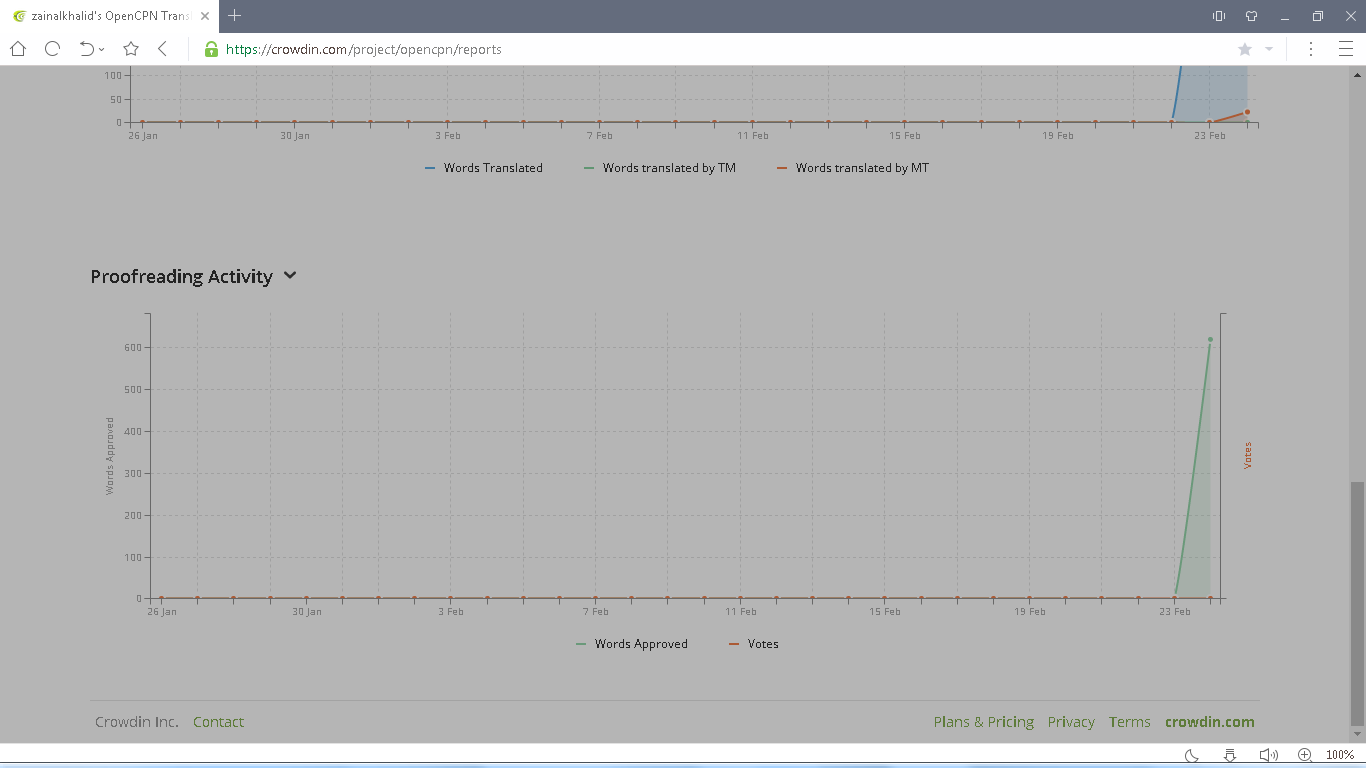Select the OpenCPN Translation tab

pyautogui.click(x=108, y=16)
